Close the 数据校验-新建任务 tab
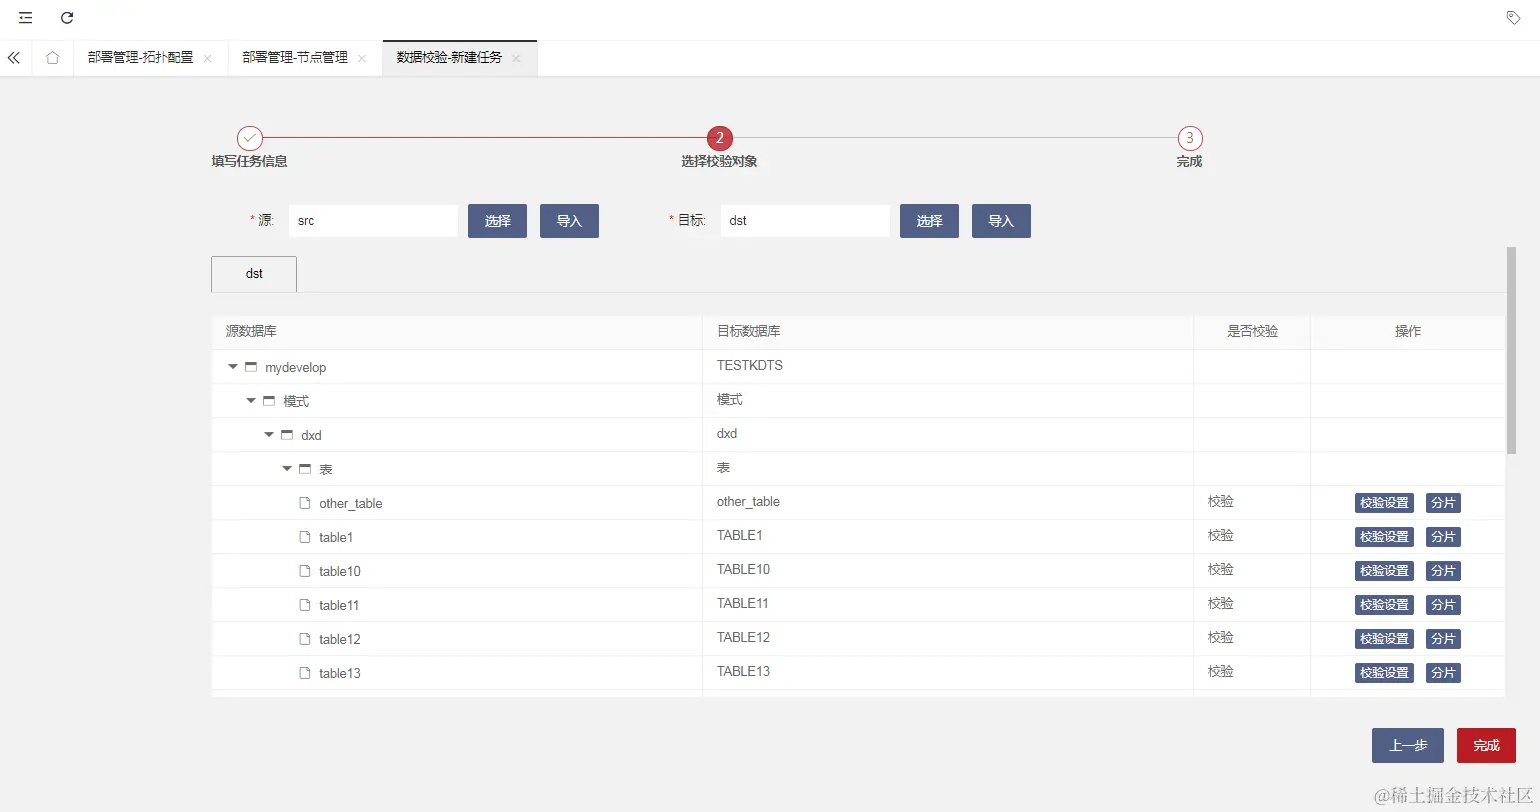 [516, 58]
